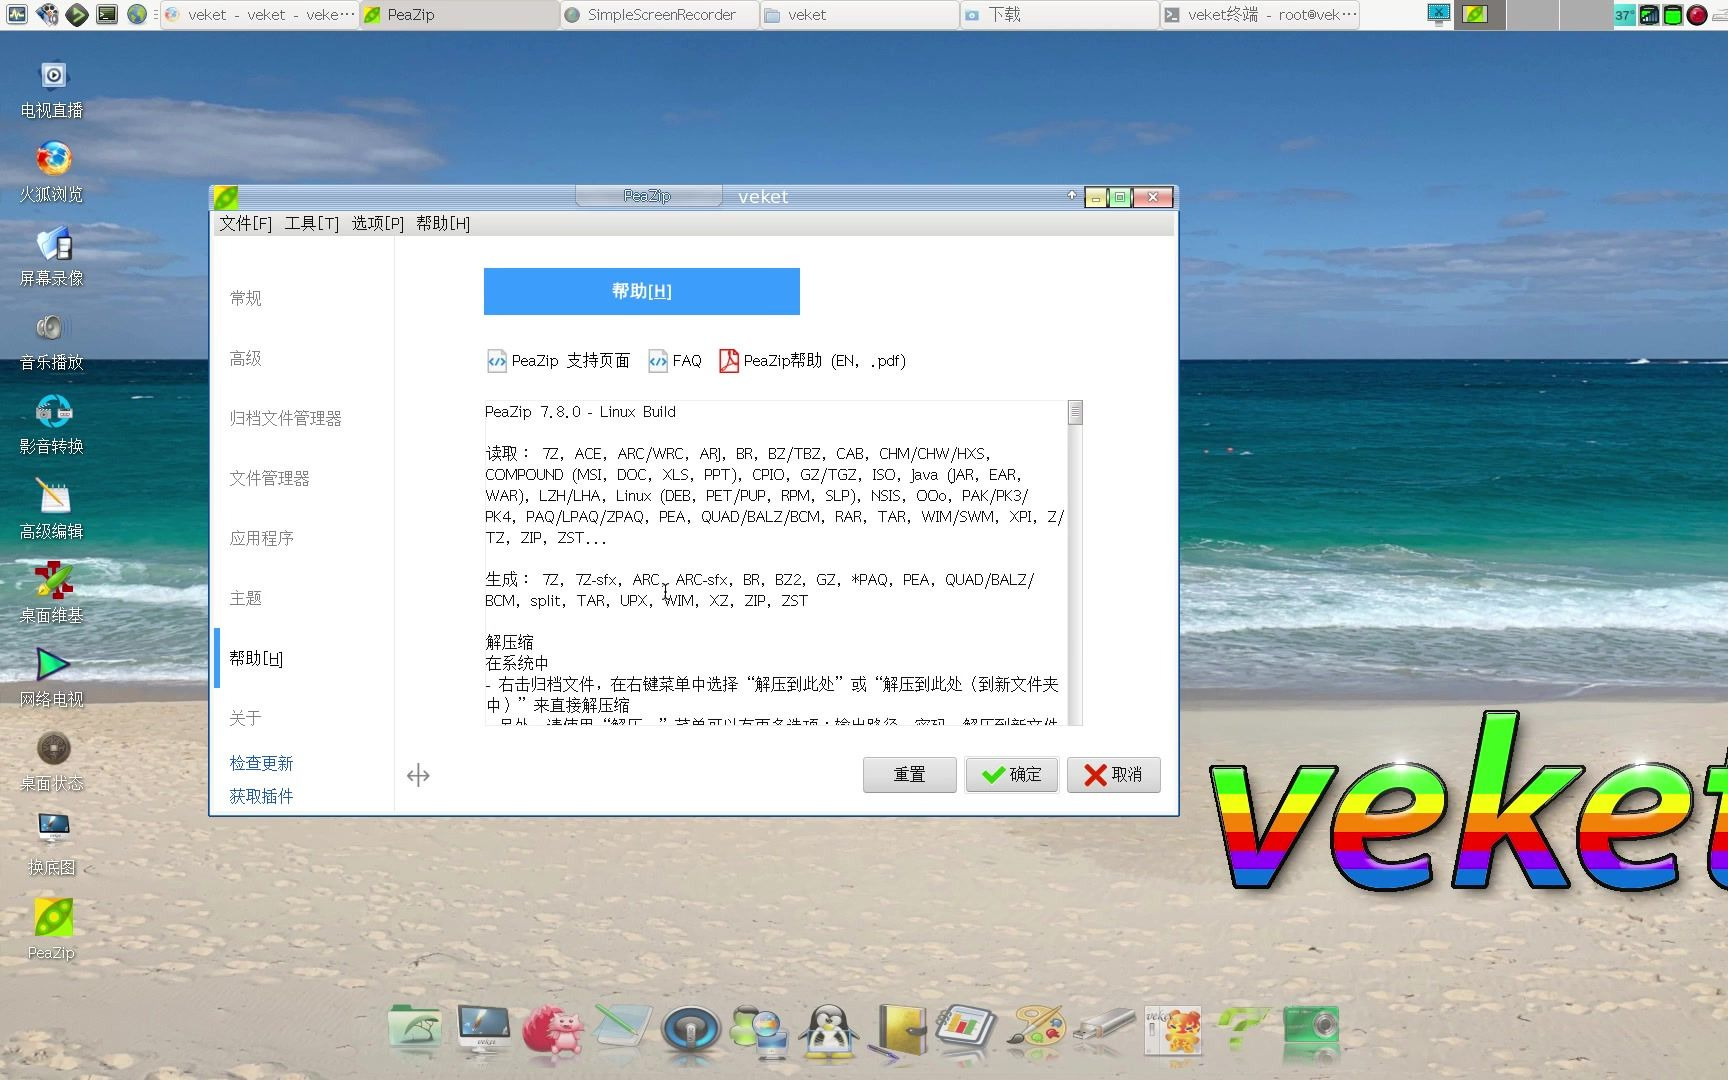Switch to 下载 taskbar window
The width and height of the screenshot is (1728, 1080).
click(x=1060, y=15)
